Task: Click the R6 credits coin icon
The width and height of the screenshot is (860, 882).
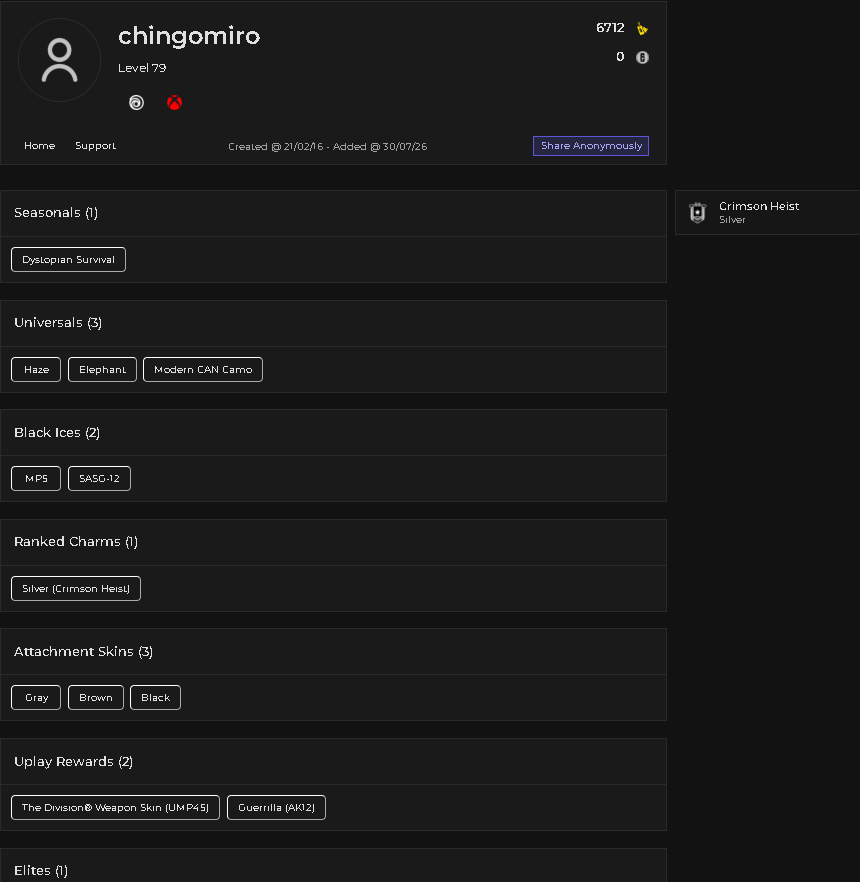Action: pos(642,57)
